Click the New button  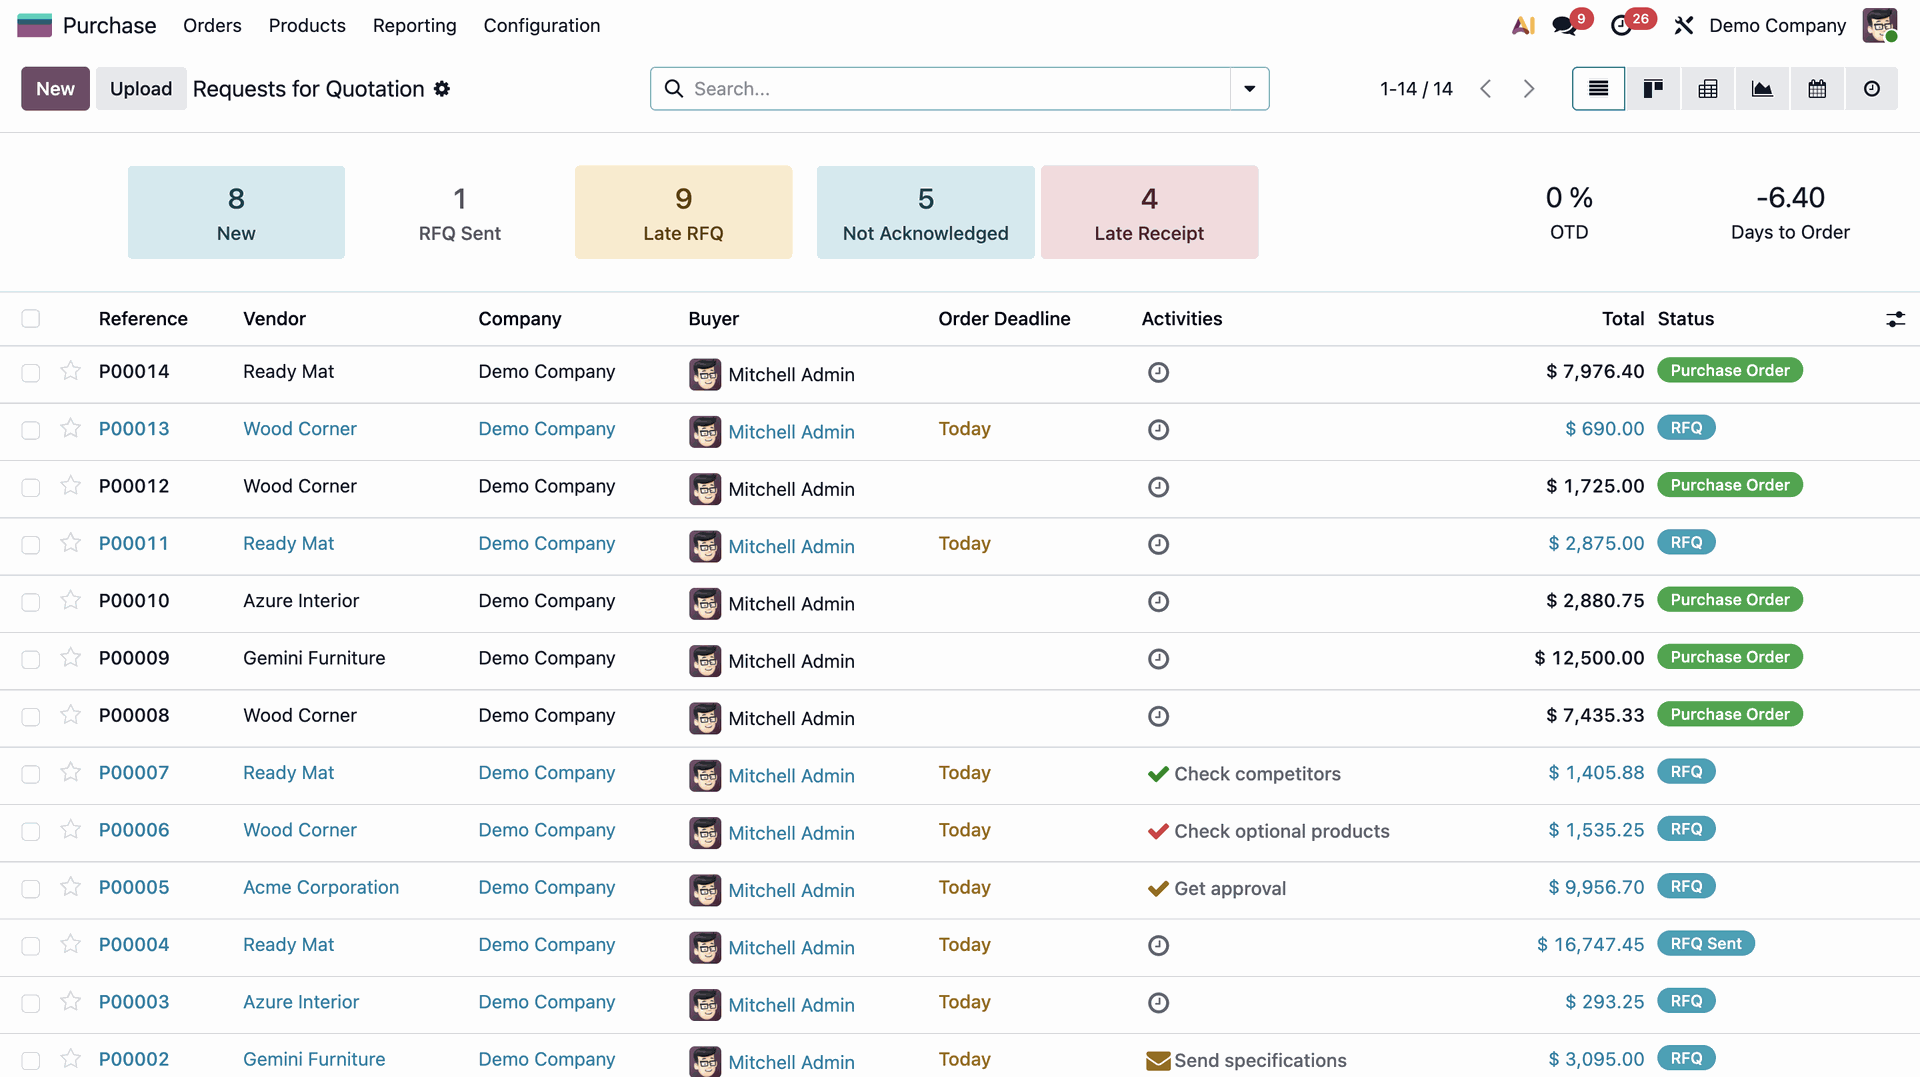pos(55,89)
